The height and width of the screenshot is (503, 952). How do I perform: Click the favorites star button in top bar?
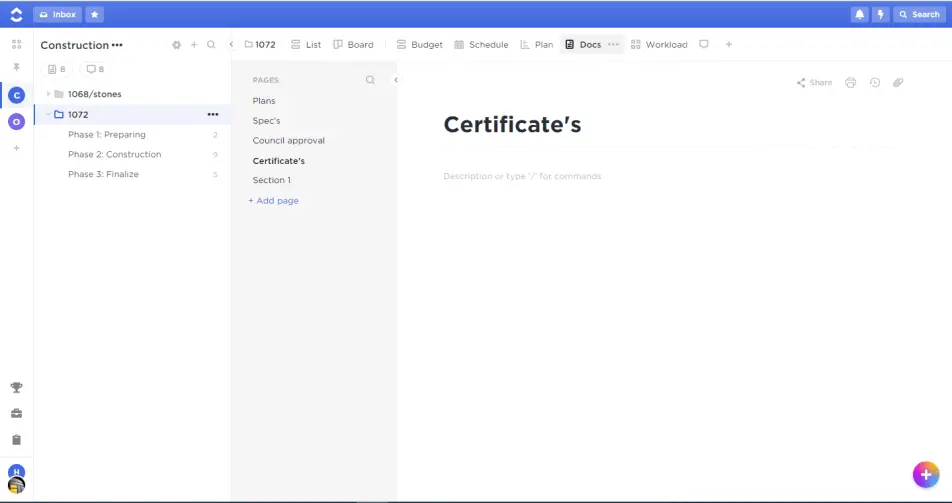point(94,14)
